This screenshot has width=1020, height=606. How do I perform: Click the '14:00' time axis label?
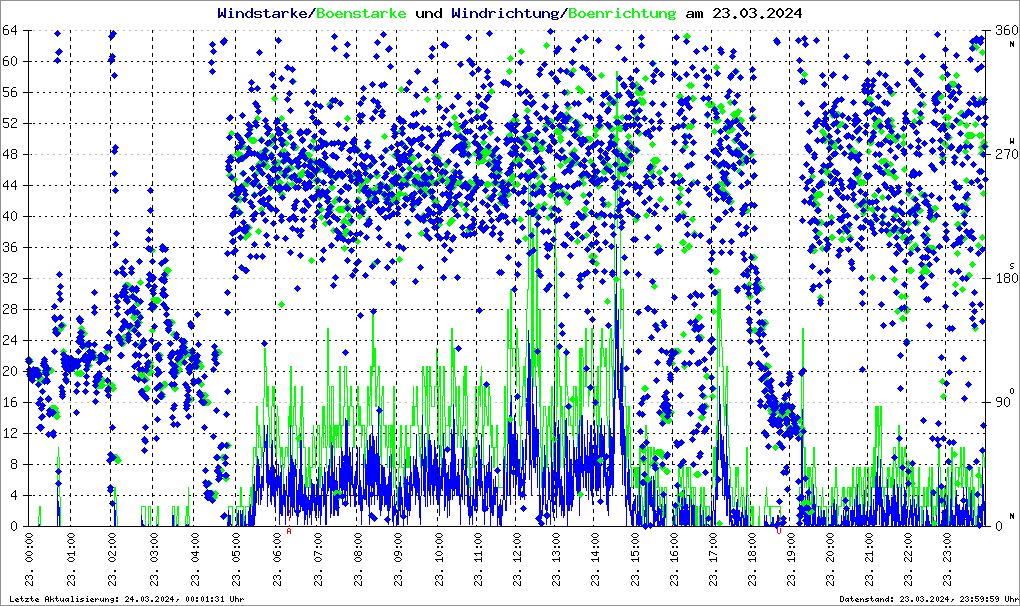(x=594, y=549)
